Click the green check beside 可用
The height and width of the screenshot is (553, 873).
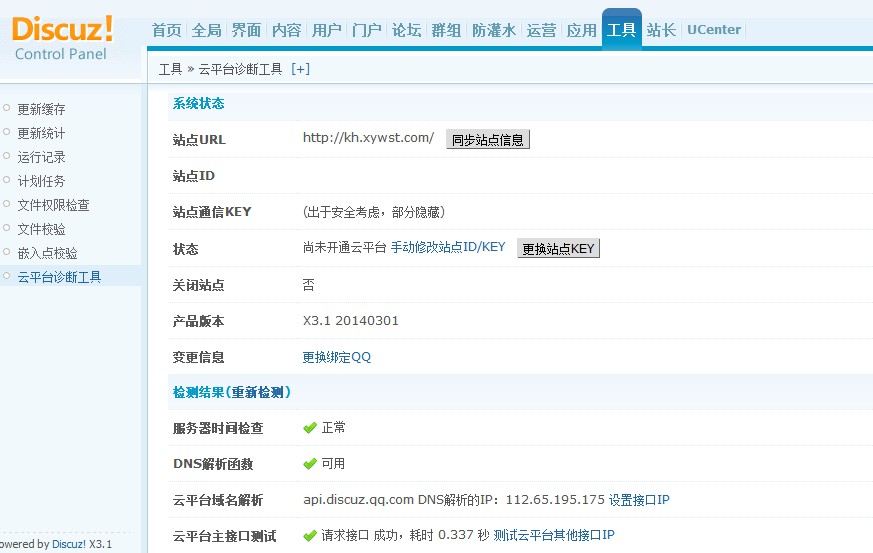[310, 463]
